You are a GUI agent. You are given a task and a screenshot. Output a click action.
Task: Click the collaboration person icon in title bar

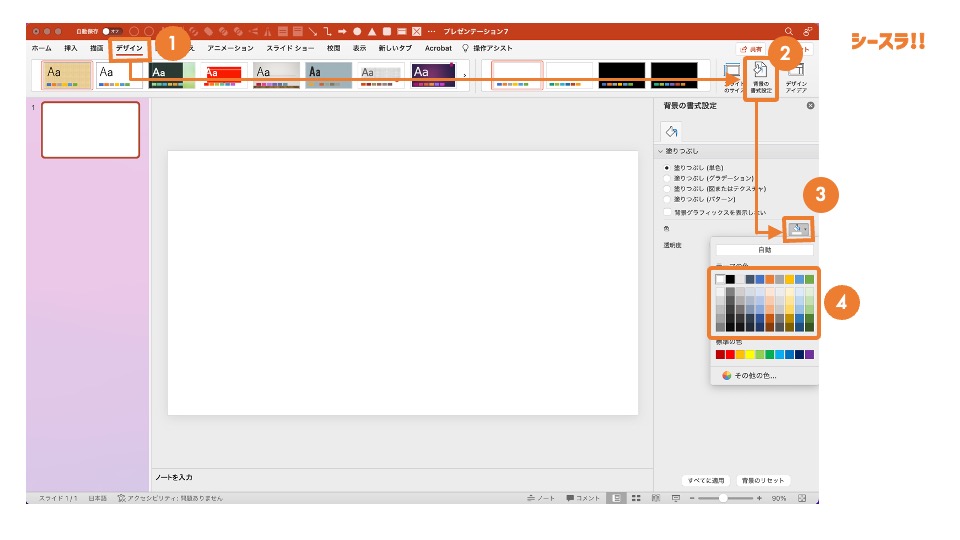(x=808, y=31)
